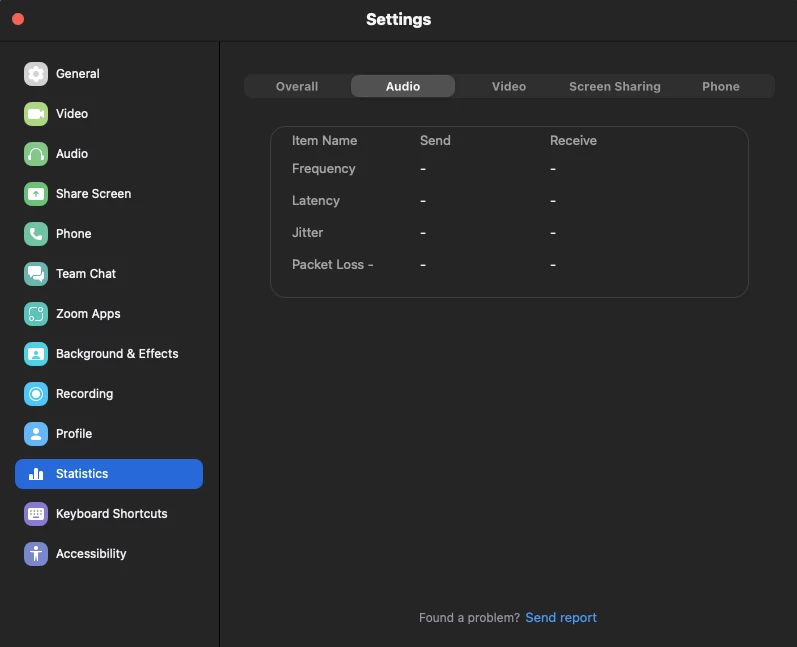Select the Audio statistics tab

(x=403, y=87)
